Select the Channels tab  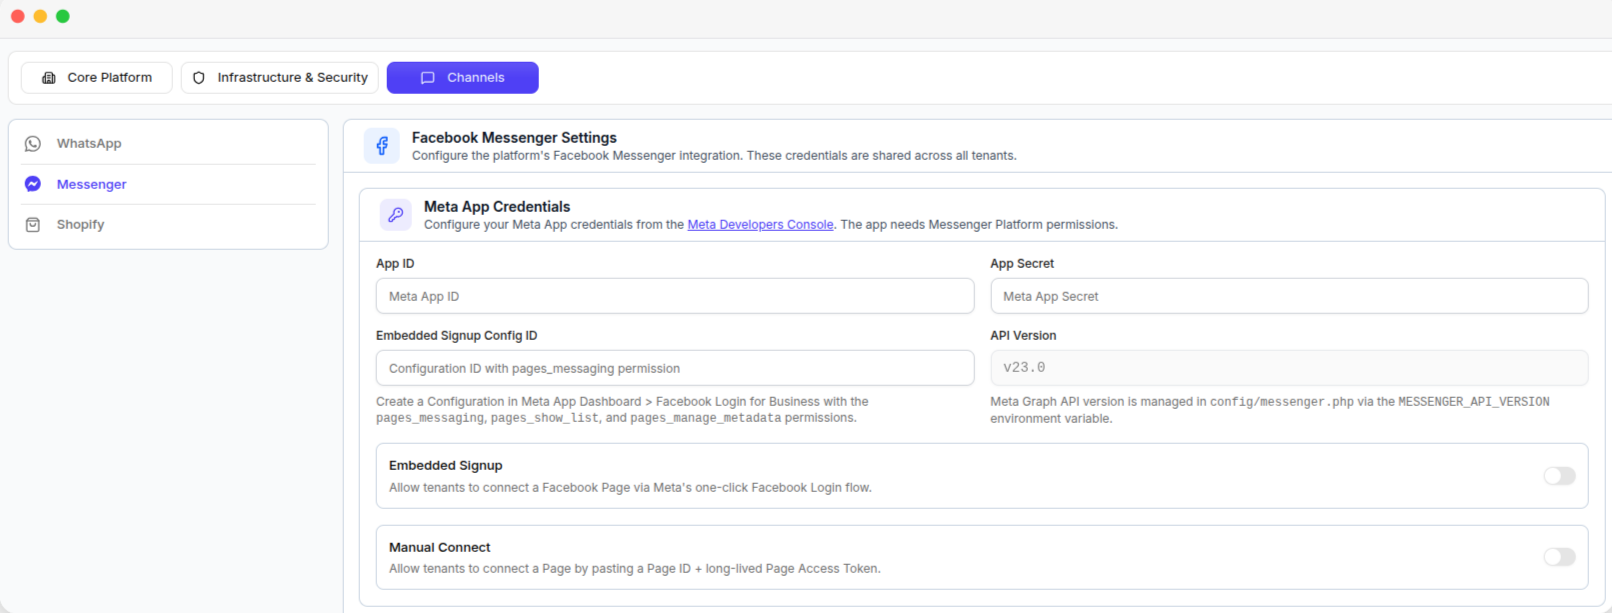tap(463, 78)
